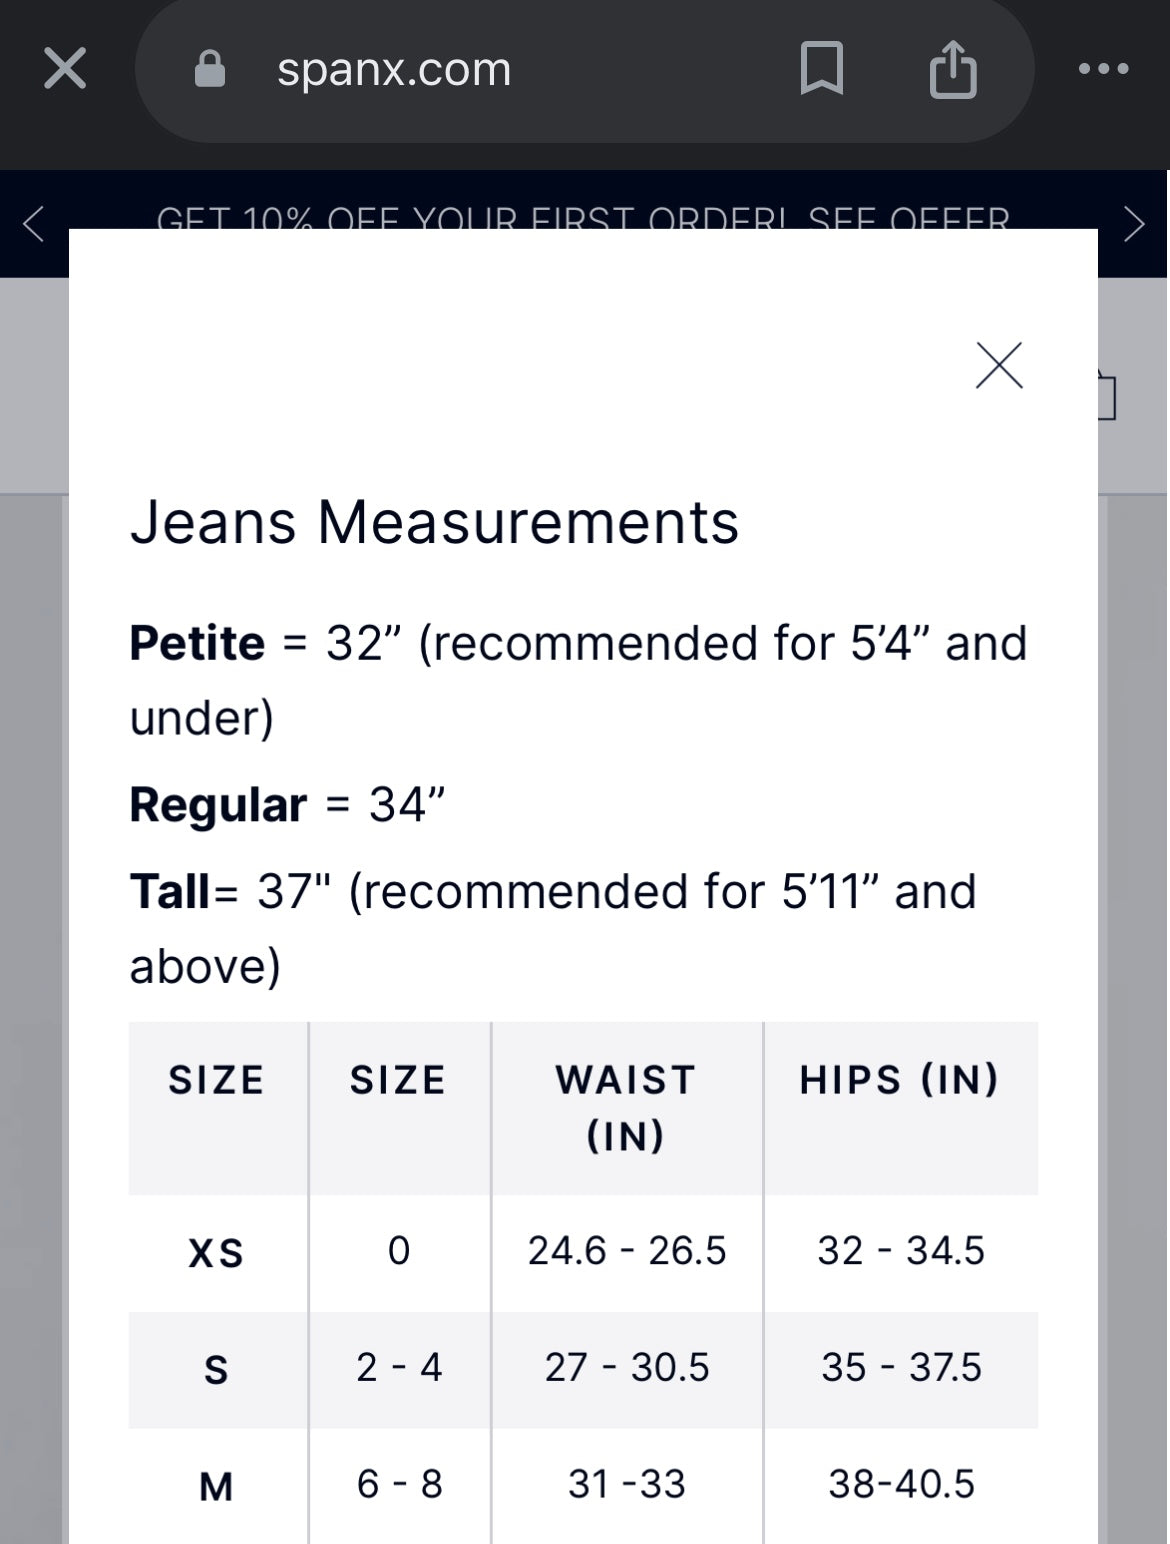1170x1544 pixels.
Task: Bookmark this spanx.com page
Action: 822,70
